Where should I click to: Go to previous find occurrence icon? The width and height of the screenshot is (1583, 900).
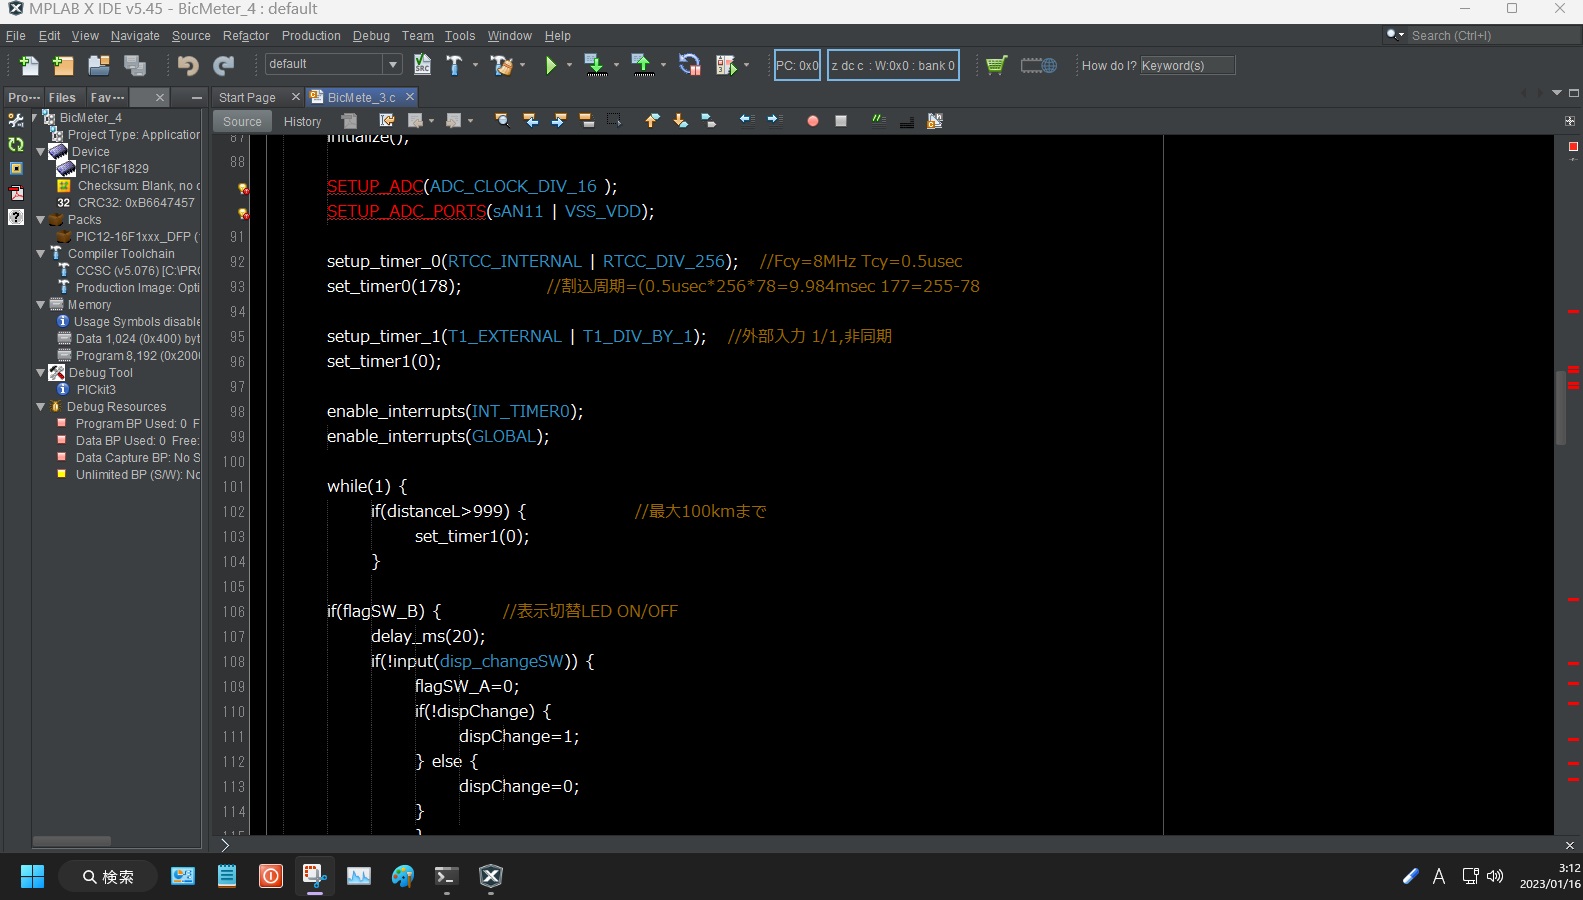(530, 121)
